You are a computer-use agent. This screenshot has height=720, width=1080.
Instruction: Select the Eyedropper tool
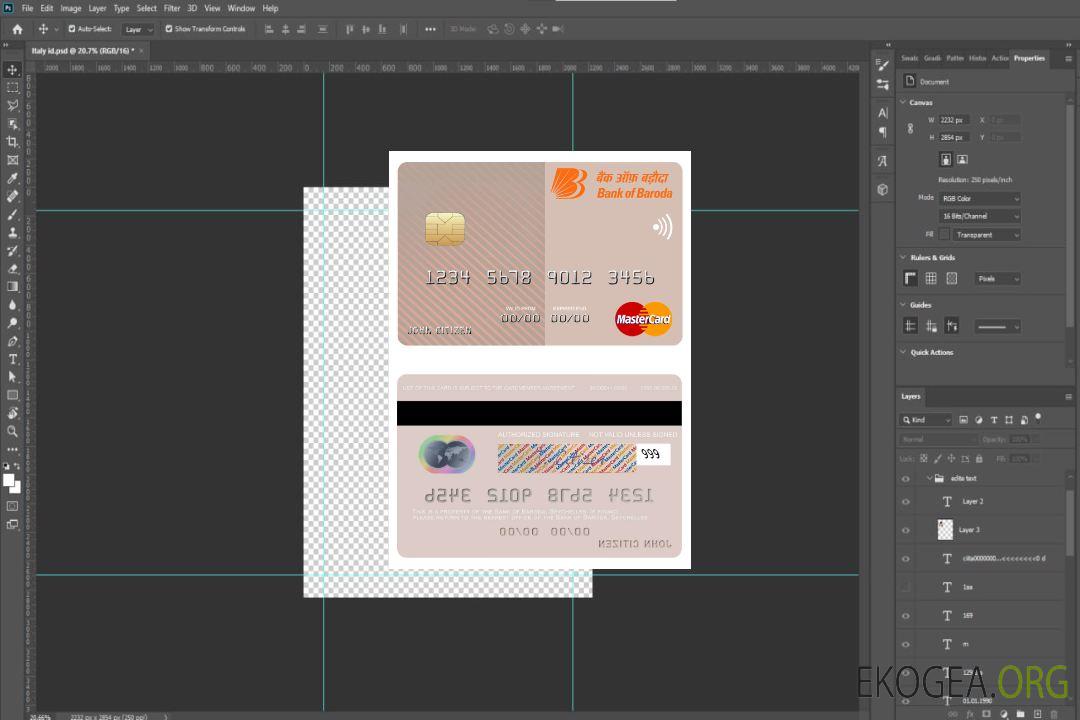click(12, 178)
